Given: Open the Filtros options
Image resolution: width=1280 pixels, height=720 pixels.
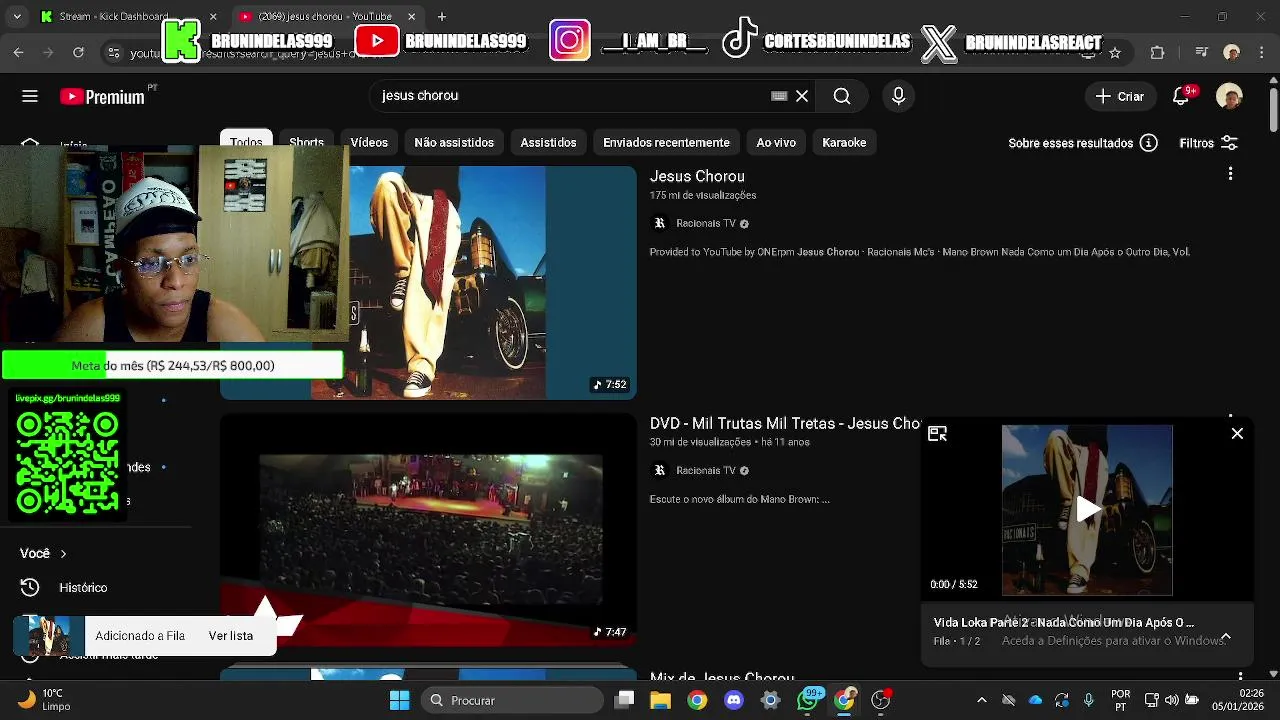Looking at the screenshot, I should [1208, 143].
